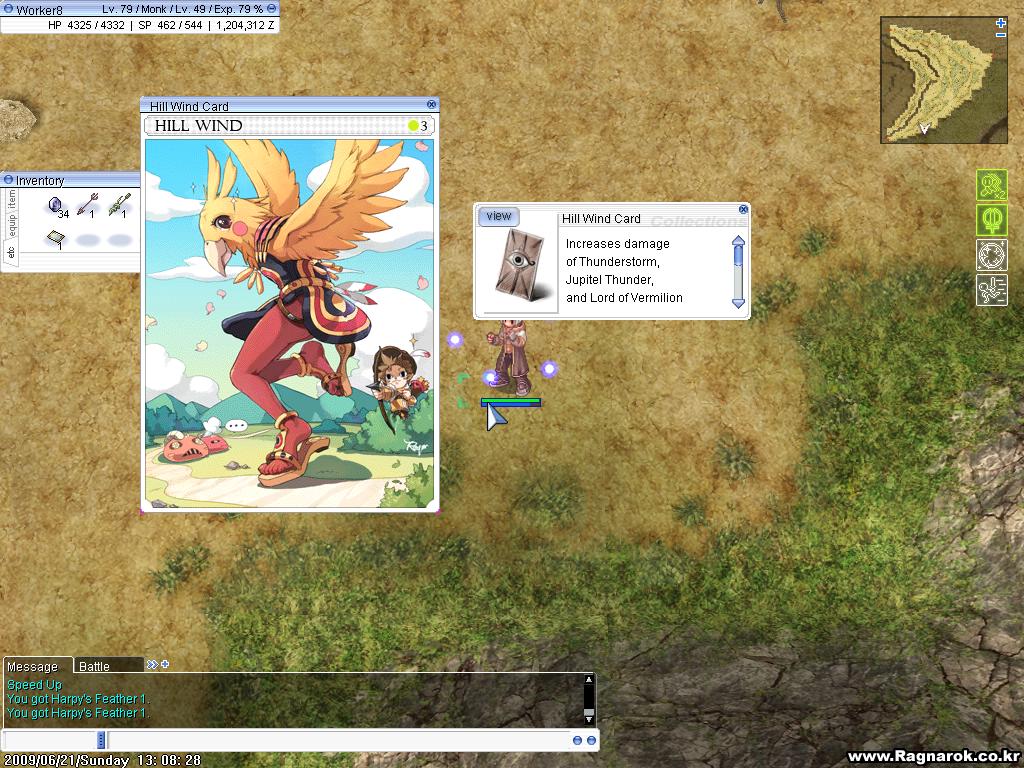
Task: Click the minimap terrain view
Action: pyautogui.click(x=944, y=80)
